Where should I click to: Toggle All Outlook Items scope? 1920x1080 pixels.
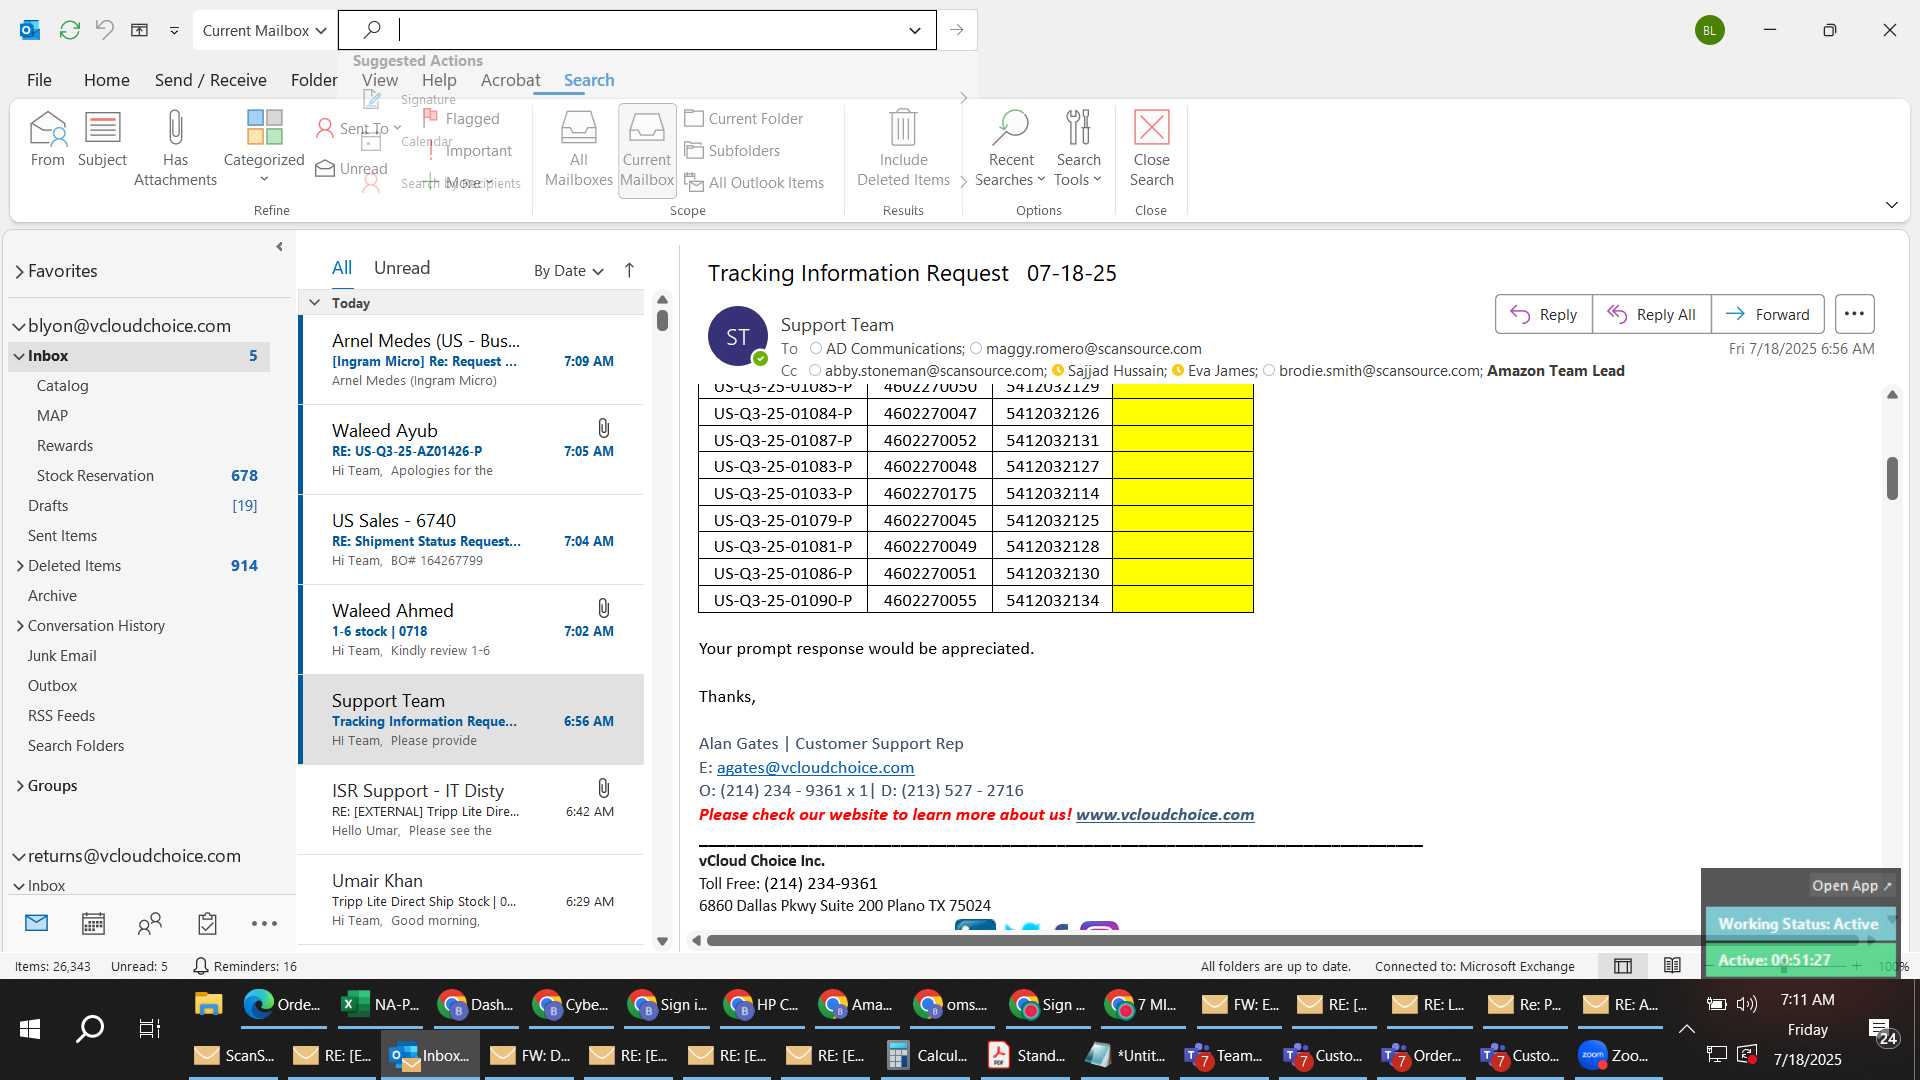(x=754, y=182)
